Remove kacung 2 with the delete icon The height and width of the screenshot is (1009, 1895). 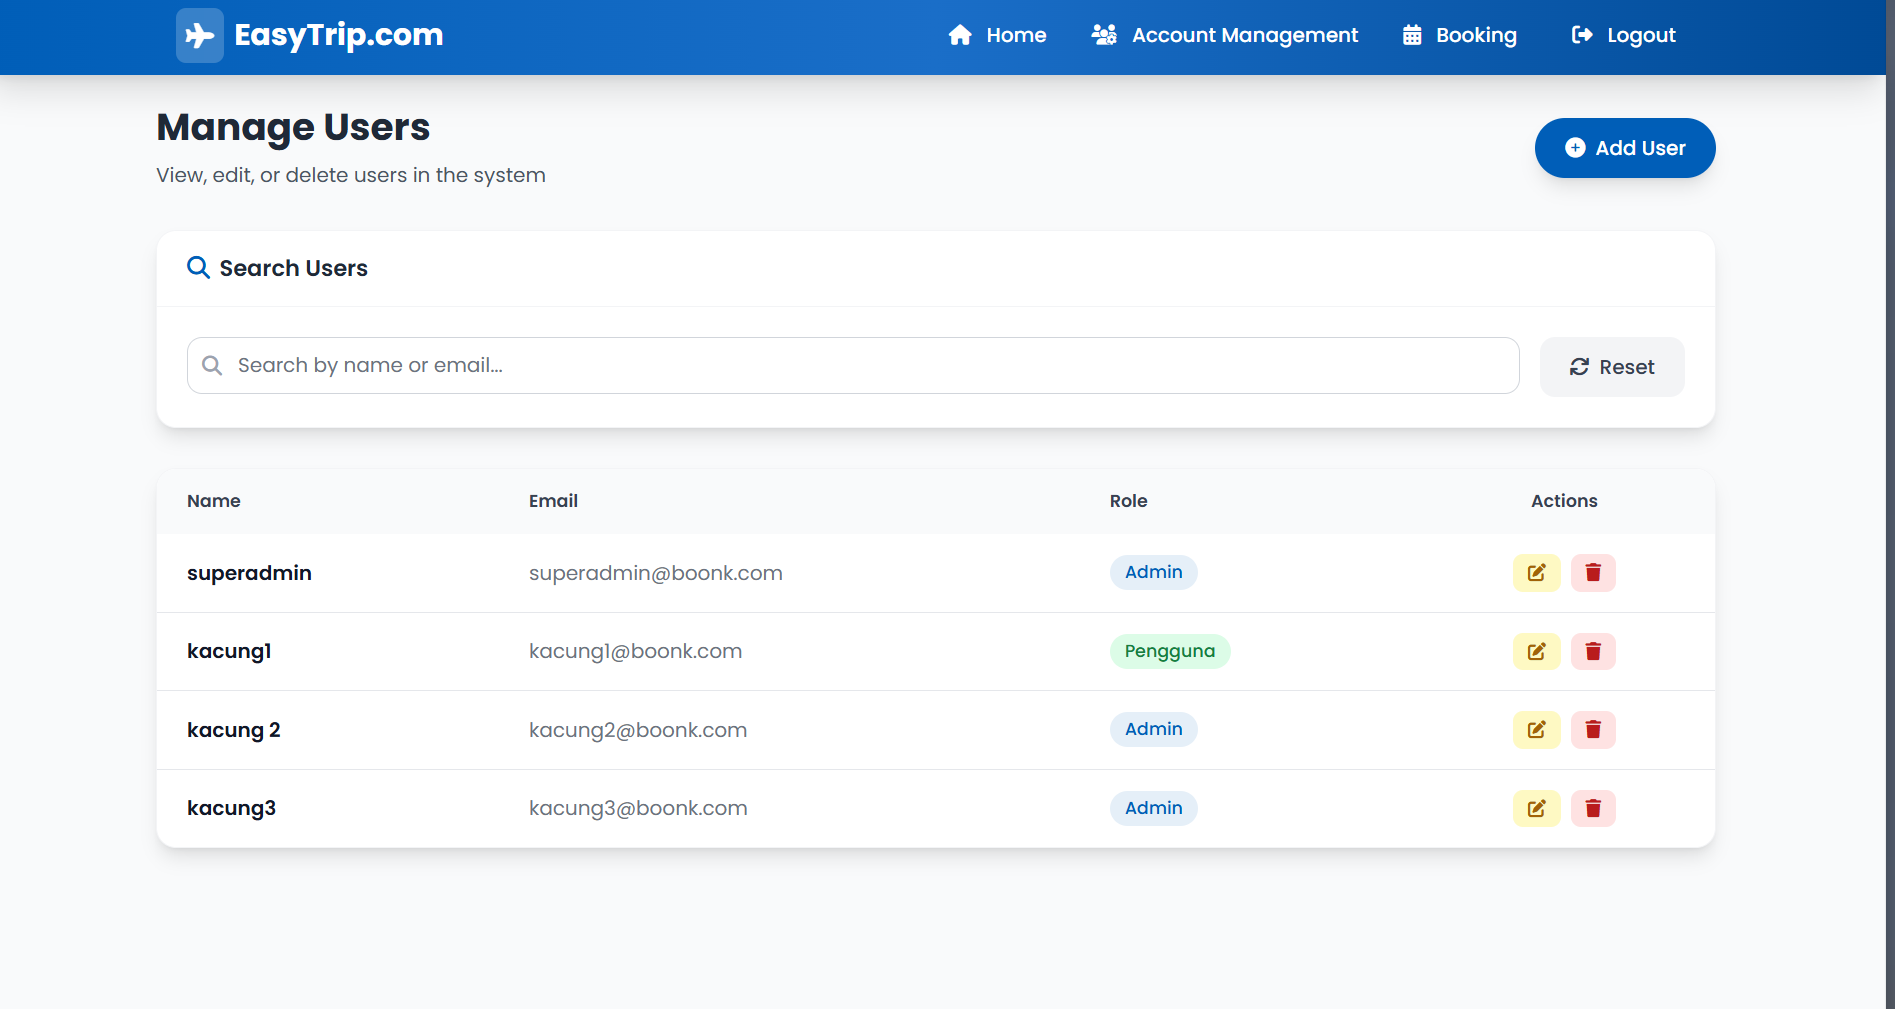[x=1593, y=730]
